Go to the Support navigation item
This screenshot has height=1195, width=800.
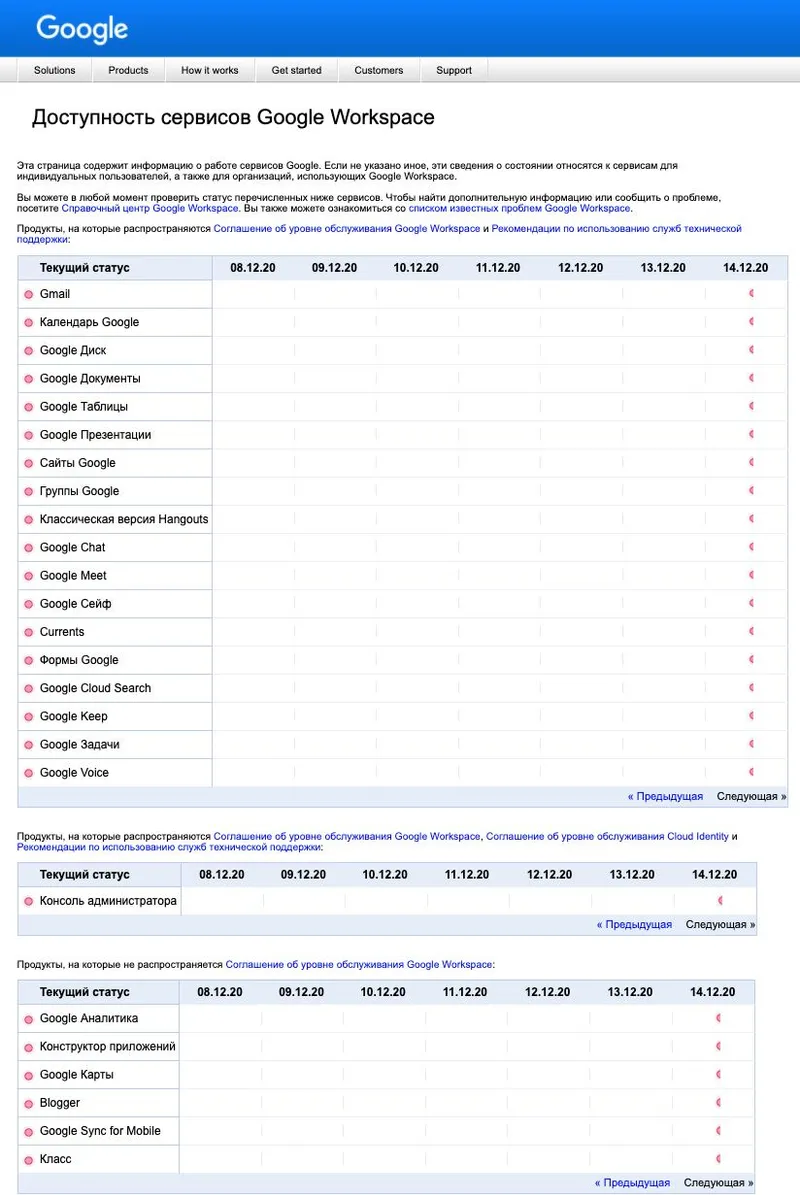453,70
